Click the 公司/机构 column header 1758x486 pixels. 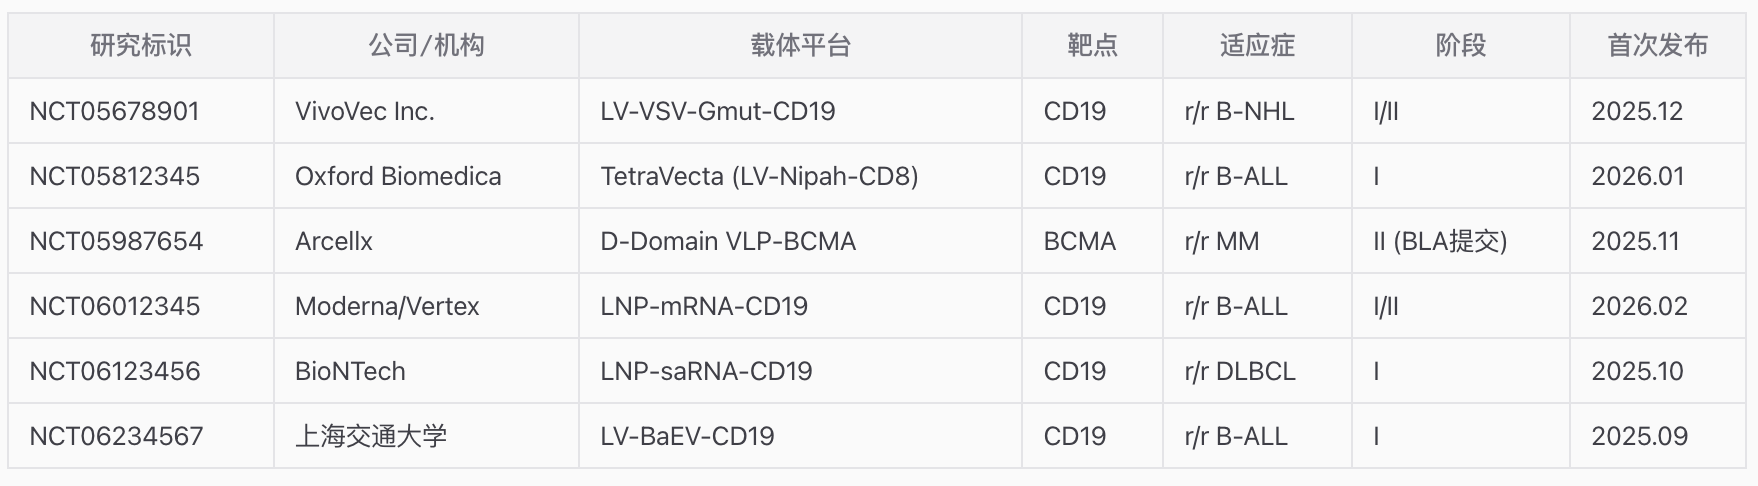coord(426,46)
